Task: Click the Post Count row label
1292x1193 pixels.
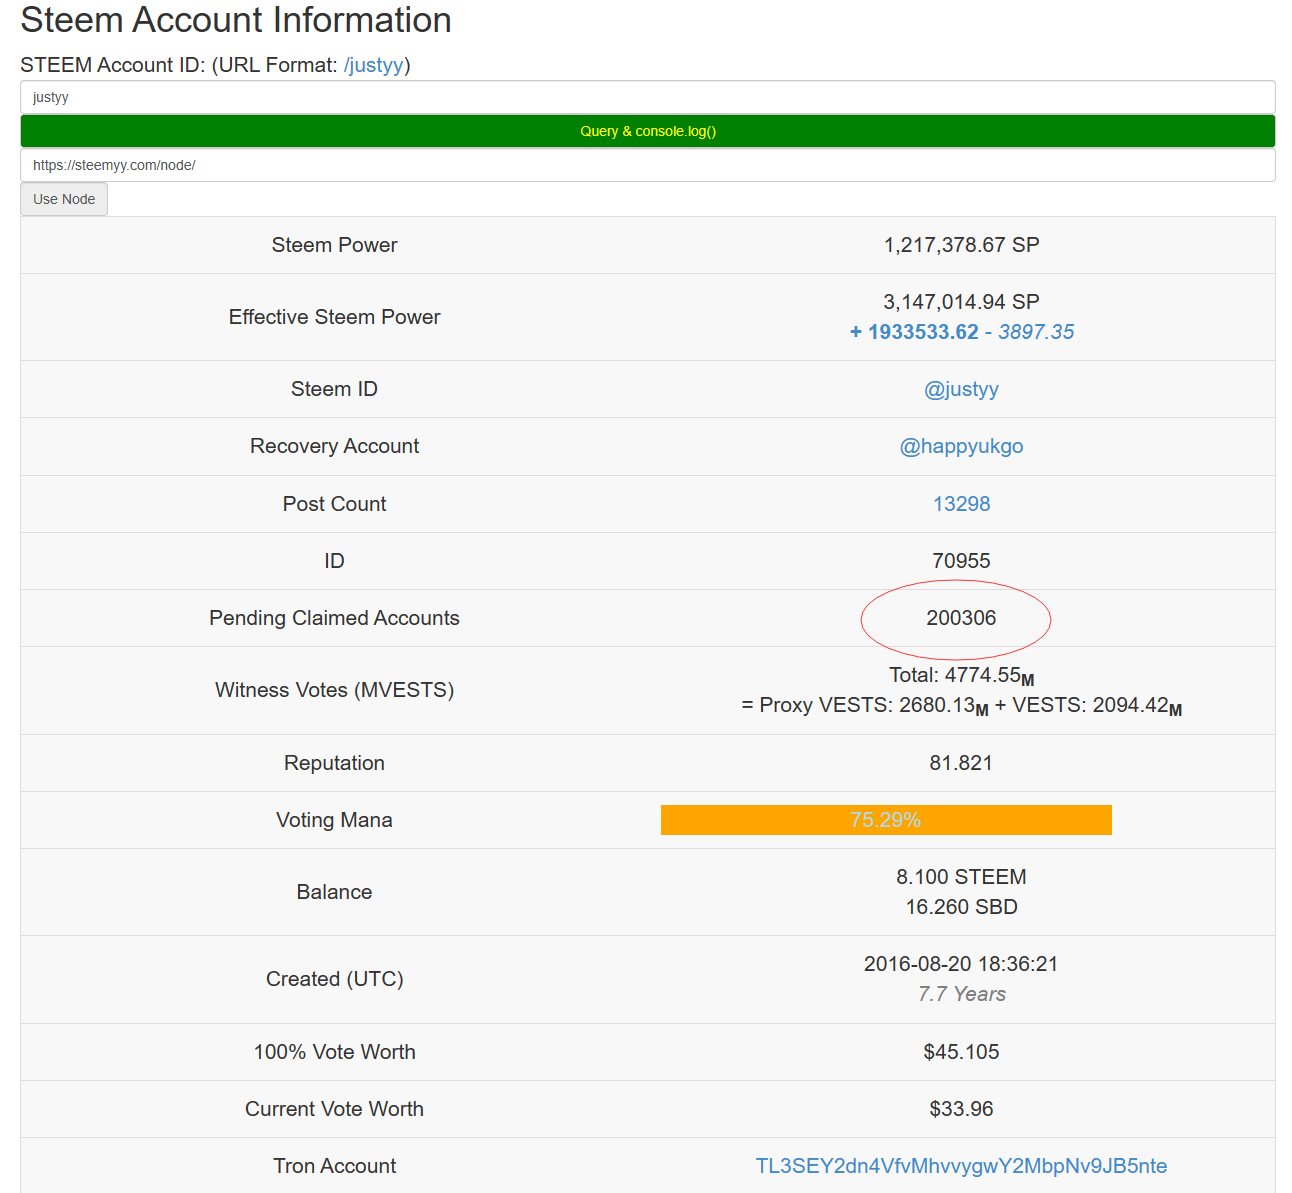Action: [x=334, y=504]
